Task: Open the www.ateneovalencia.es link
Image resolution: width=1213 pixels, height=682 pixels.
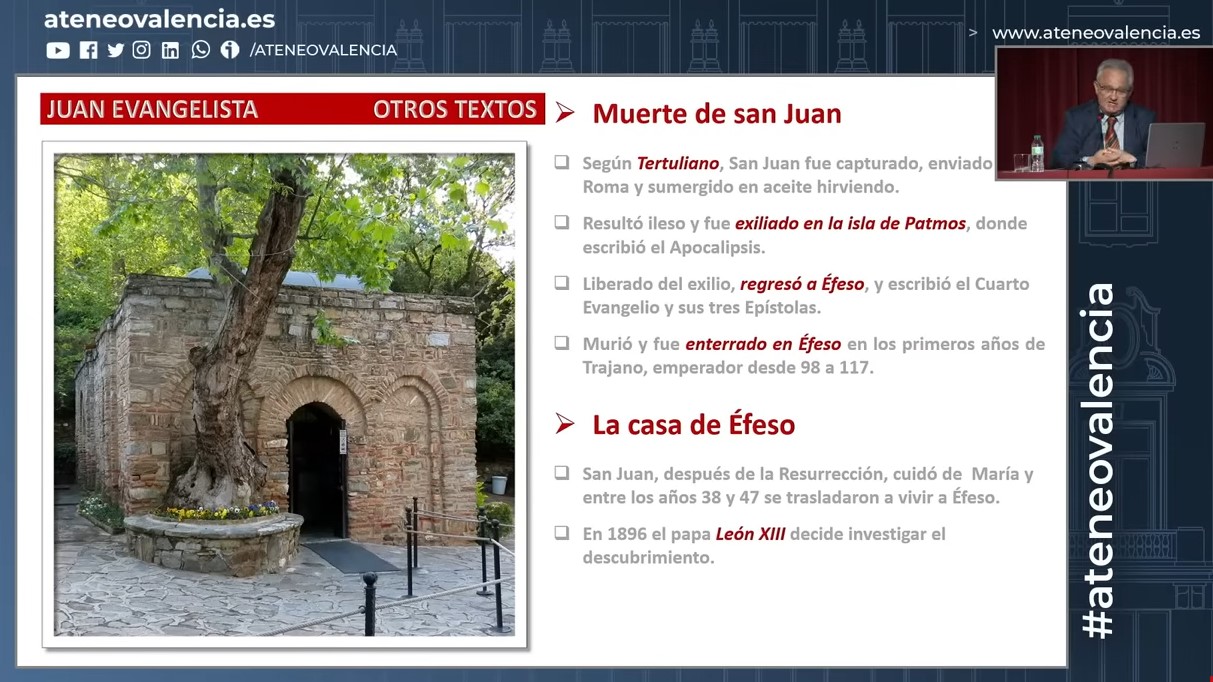Action: [x=1095, y=33]
